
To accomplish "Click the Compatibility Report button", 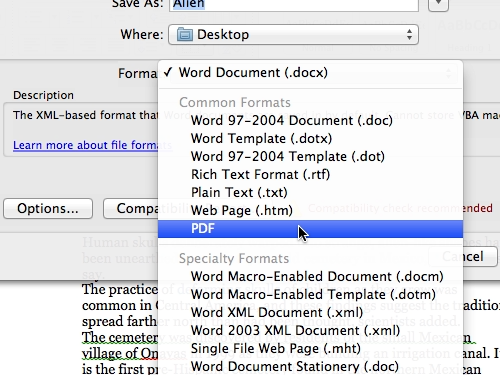I will click(x=131, y=209).
